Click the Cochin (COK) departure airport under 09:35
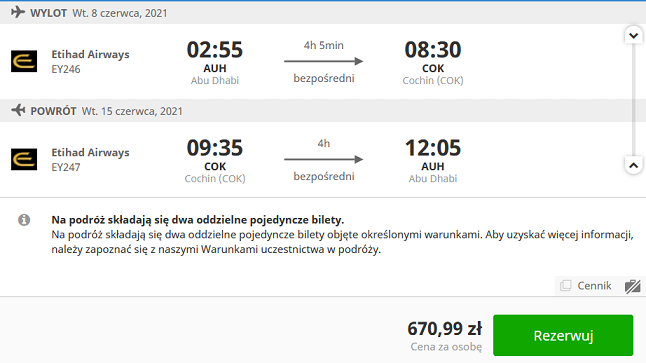The image size is (646, 363). (x=215, y=179)
